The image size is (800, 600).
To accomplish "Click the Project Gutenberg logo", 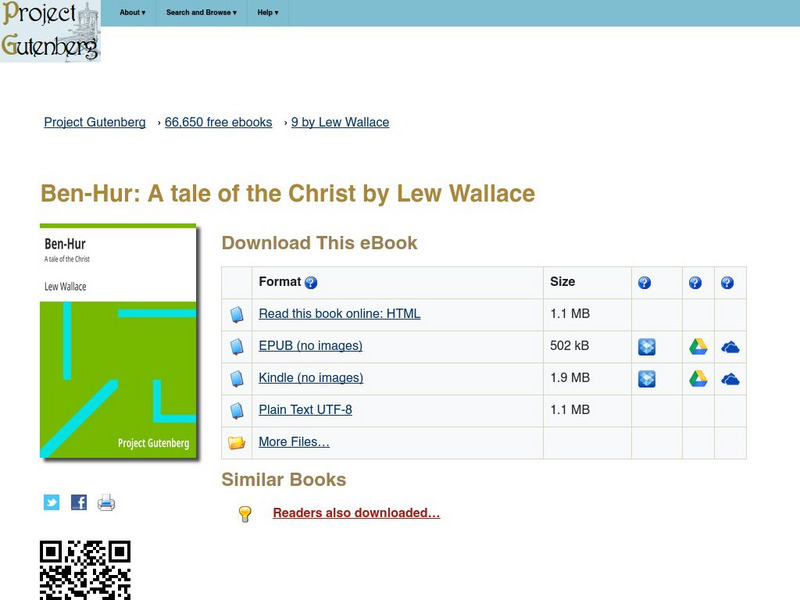I will point(52,32).
